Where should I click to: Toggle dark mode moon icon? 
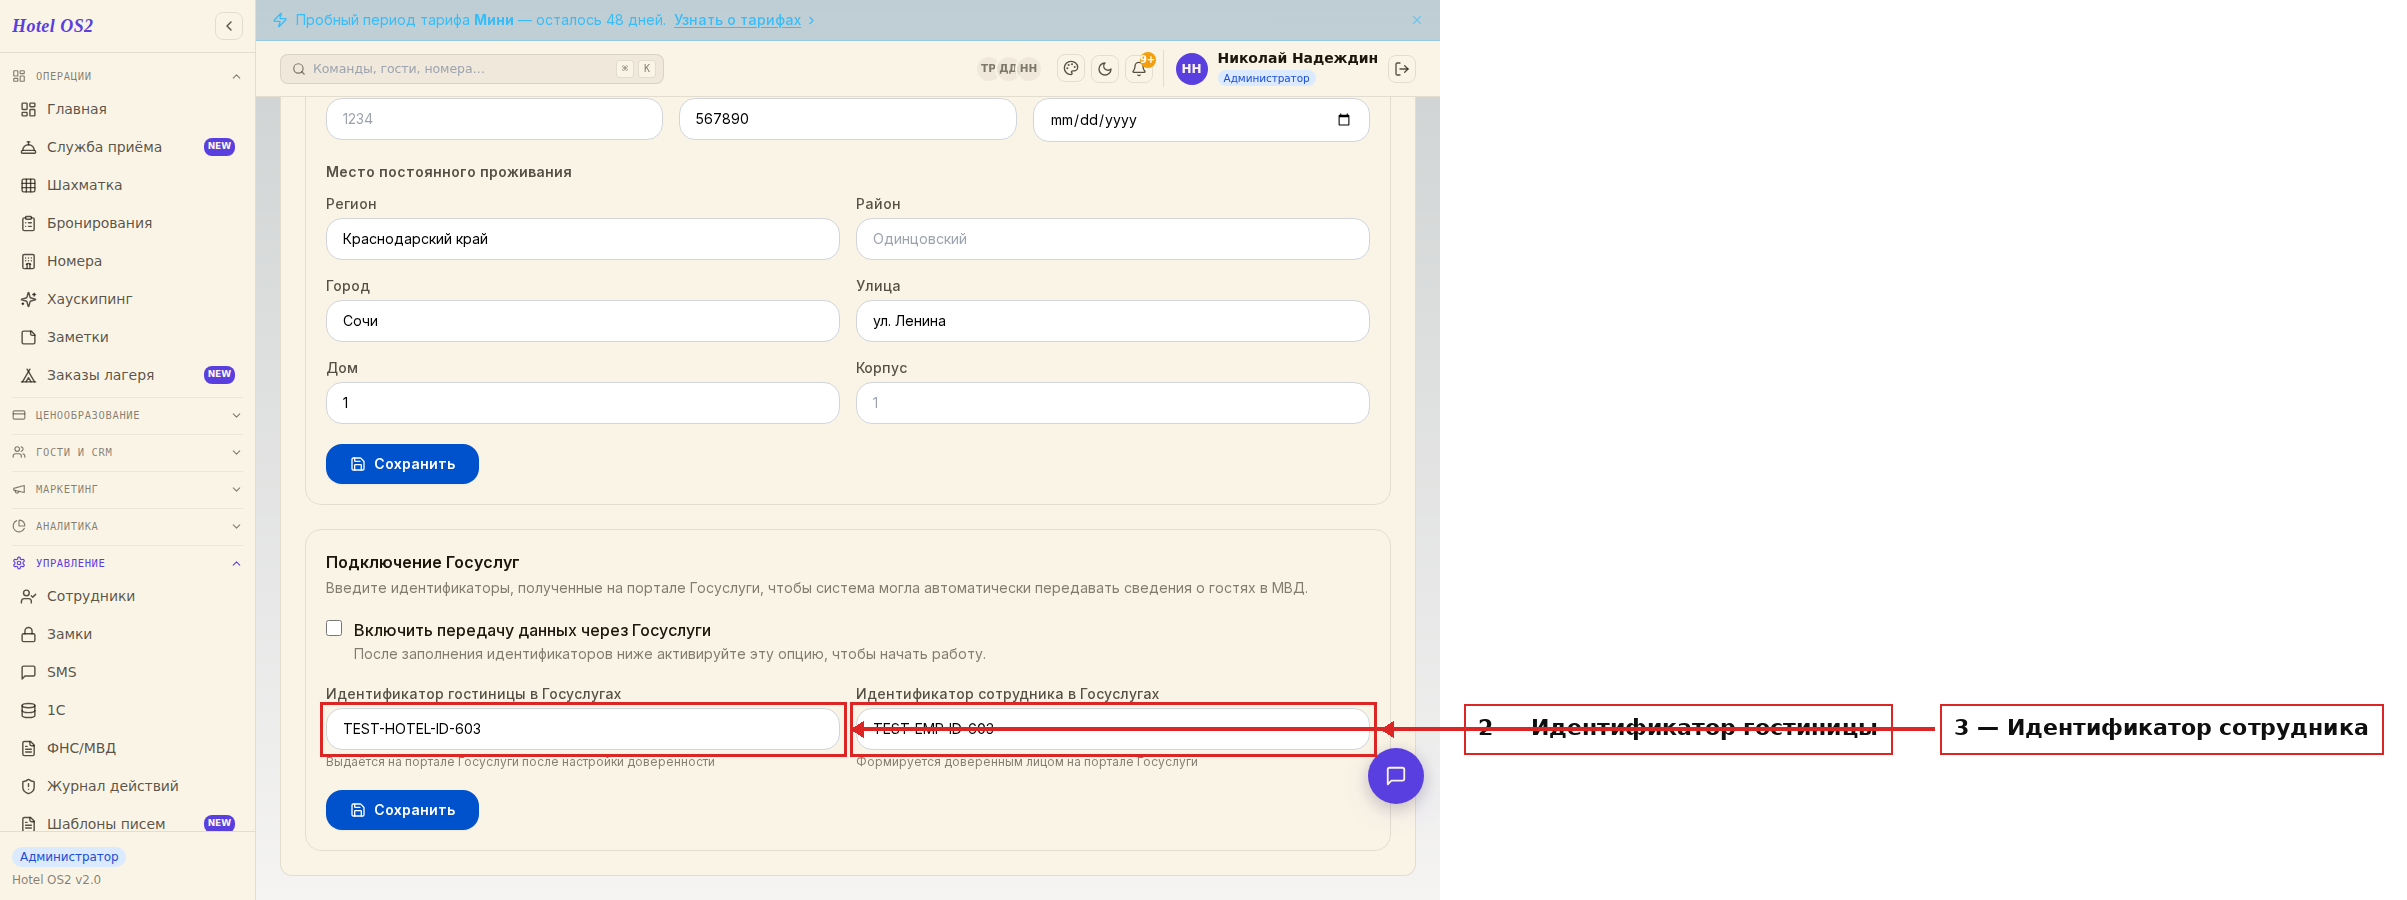click(x=1105, y=69)
